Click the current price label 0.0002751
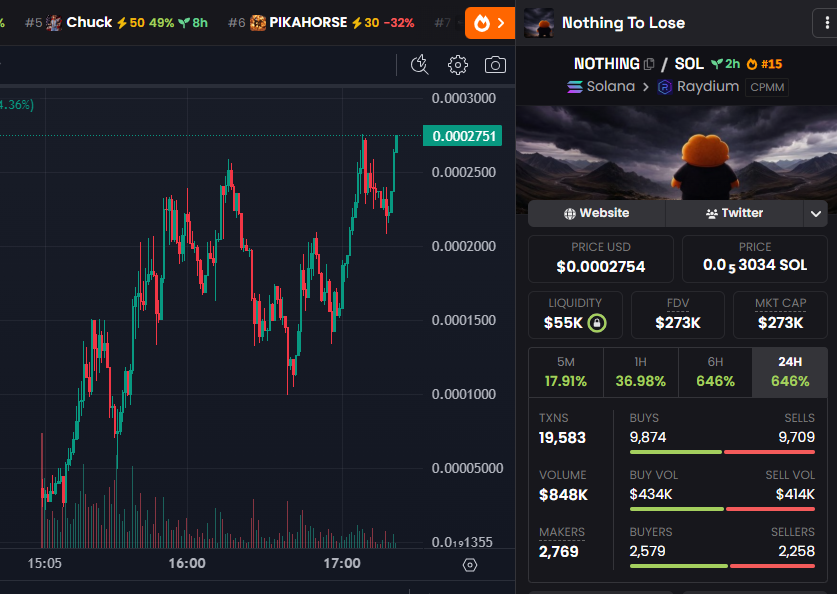The width and height of the screenshot is (837, 594). pyautogui.click(x=463, y=136)
